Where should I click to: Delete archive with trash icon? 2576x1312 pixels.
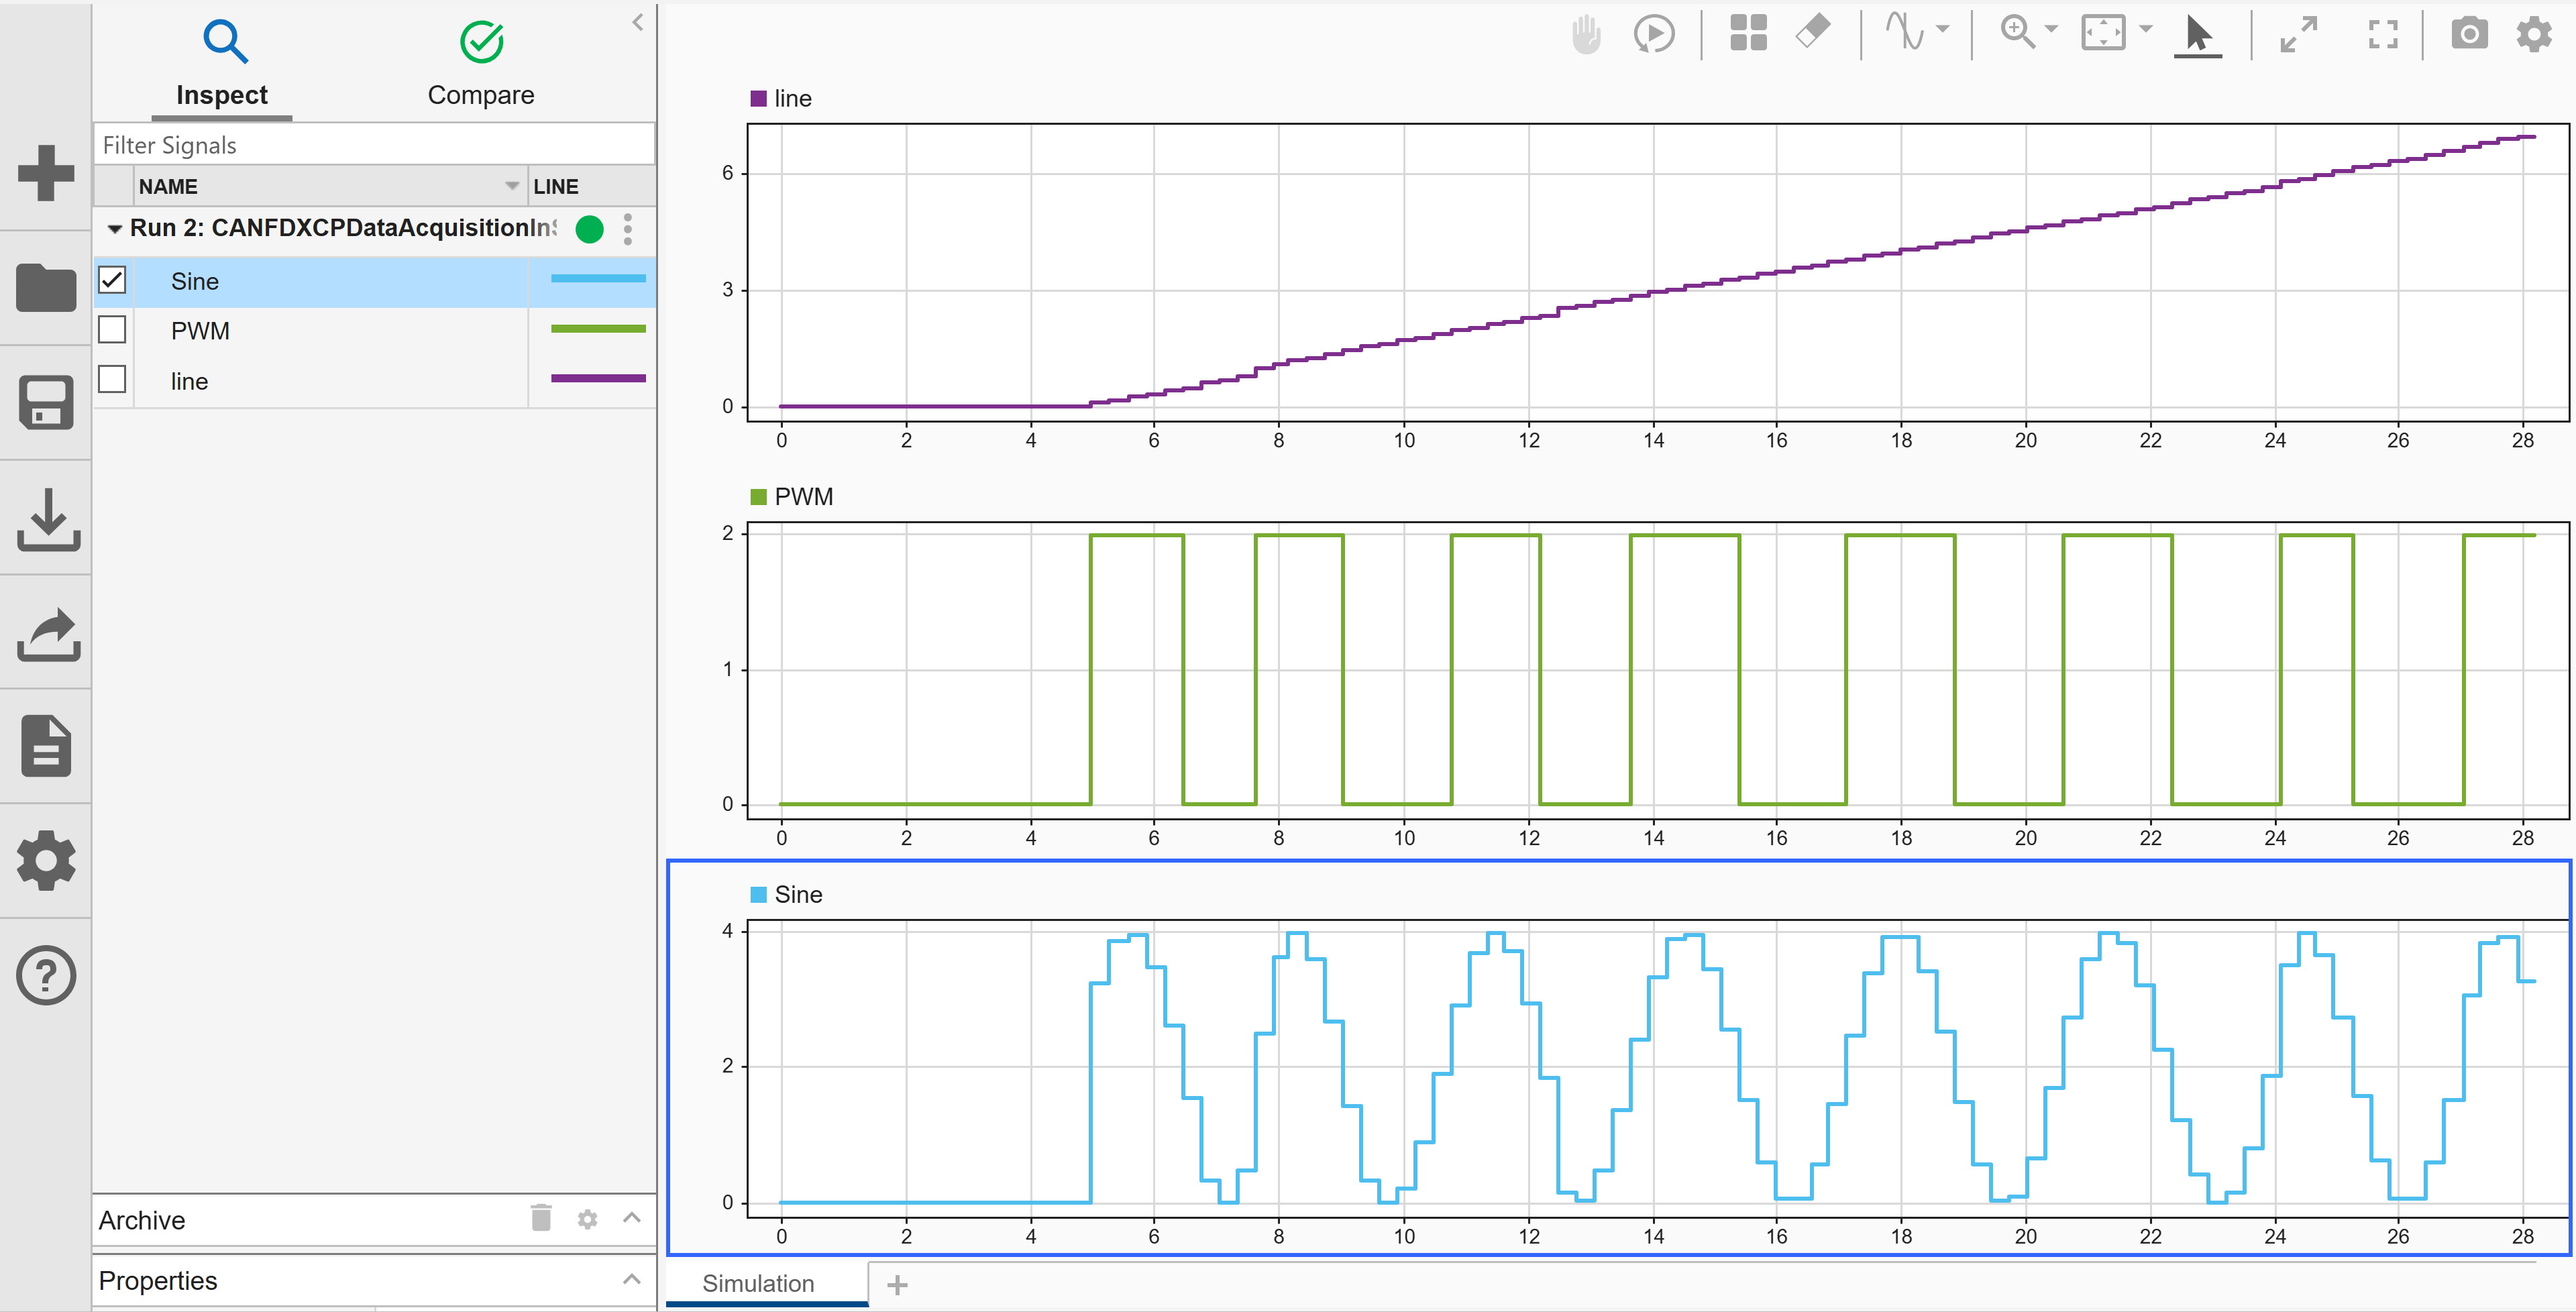(541, 1218)
